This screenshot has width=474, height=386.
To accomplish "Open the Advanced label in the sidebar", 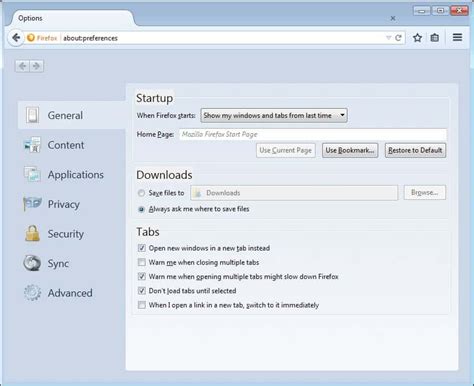I will point(70,293).
